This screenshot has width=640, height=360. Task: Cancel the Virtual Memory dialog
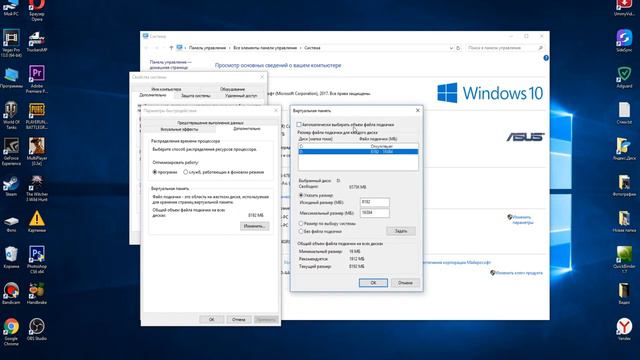click(x=405, y=282)
